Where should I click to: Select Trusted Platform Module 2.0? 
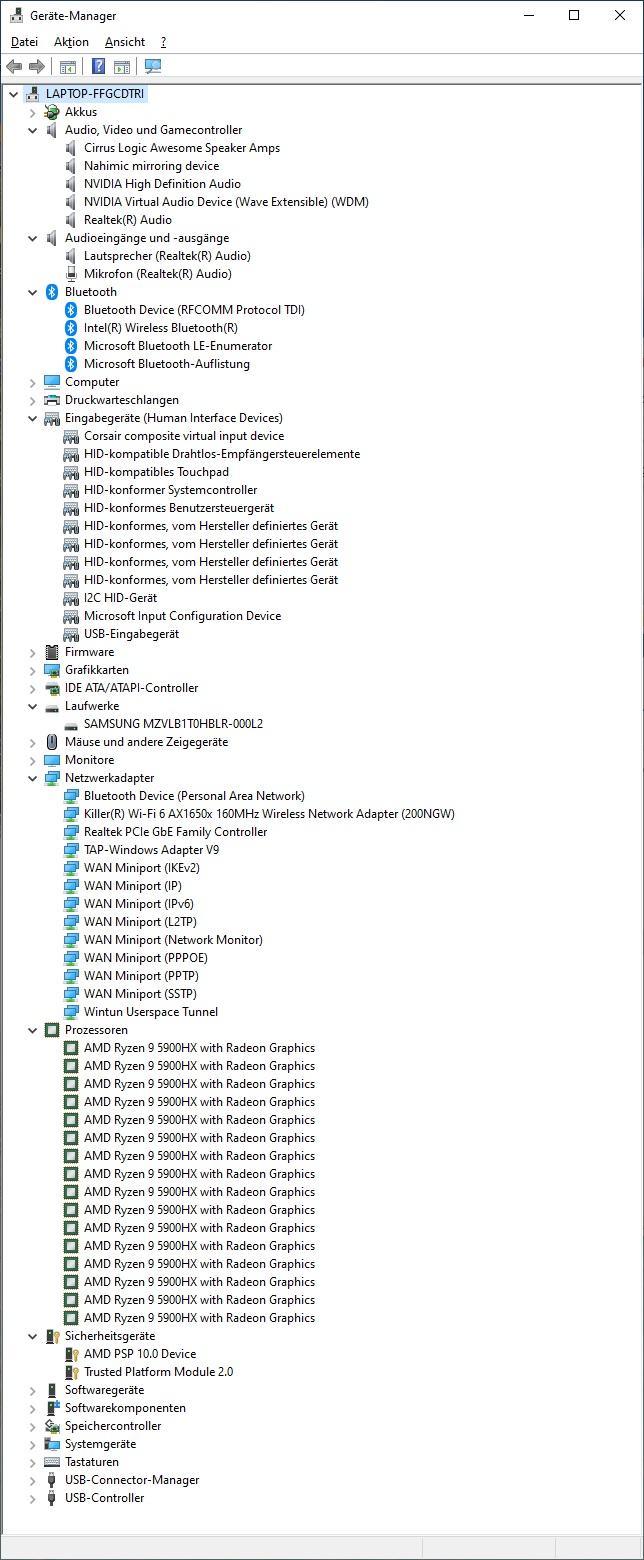(158, 1372)
